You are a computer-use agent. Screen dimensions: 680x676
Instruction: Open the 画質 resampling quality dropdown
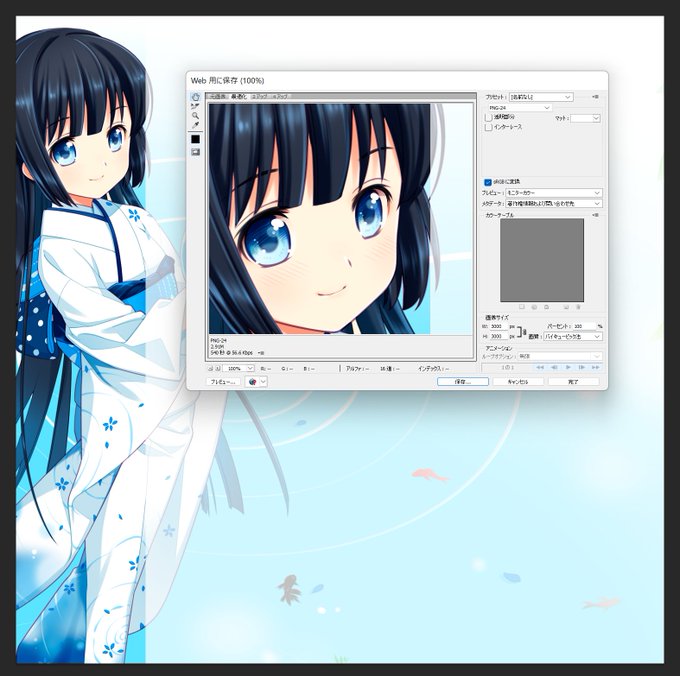coord(572,336)
